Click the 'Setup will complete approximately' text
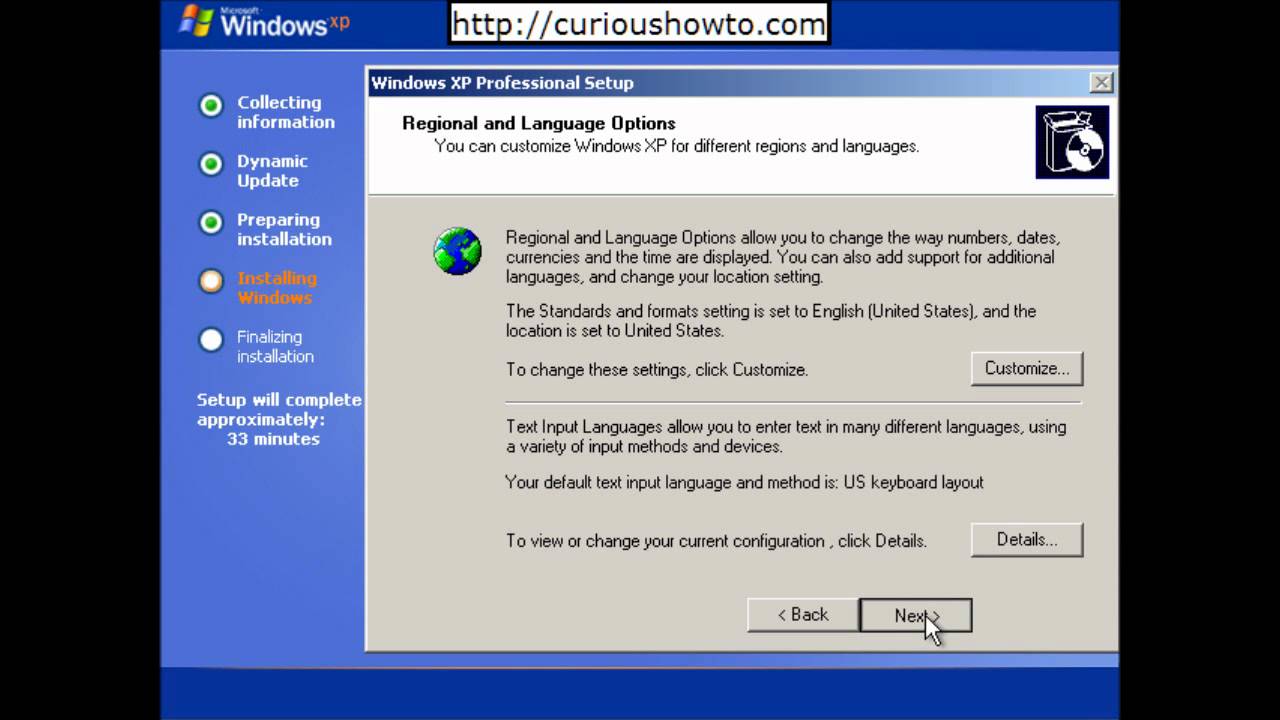The image size is (1280, 720). click(x=279, y=409)
